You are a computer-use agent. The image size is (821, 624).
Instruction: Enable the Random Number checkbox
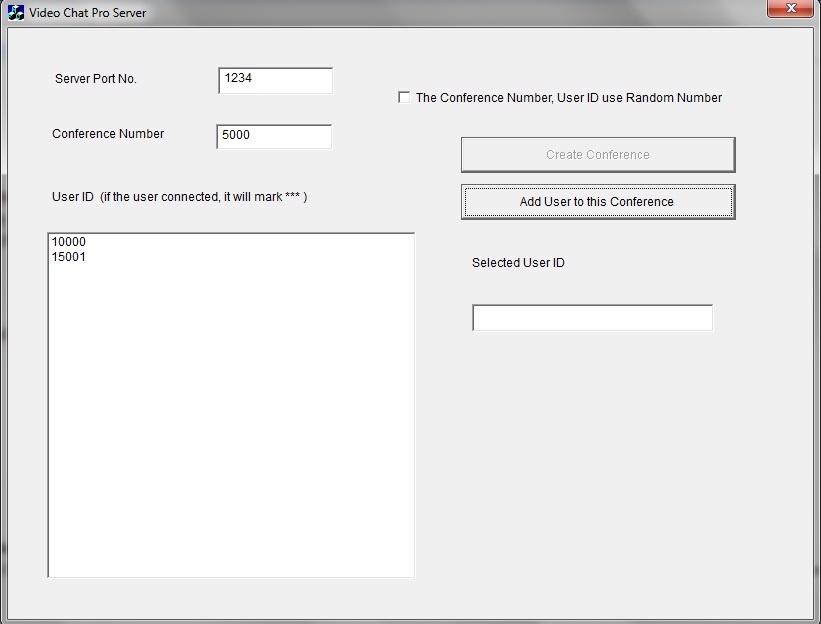click(404, 97)
